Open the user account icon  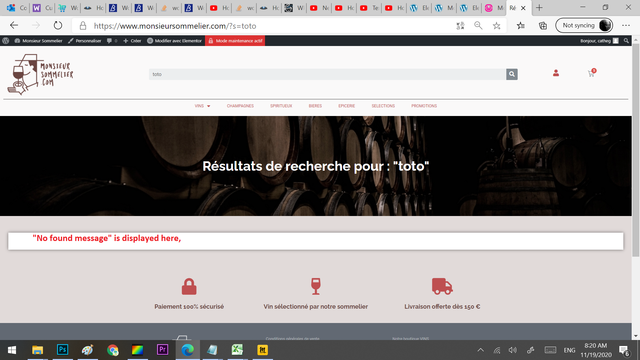556,73
